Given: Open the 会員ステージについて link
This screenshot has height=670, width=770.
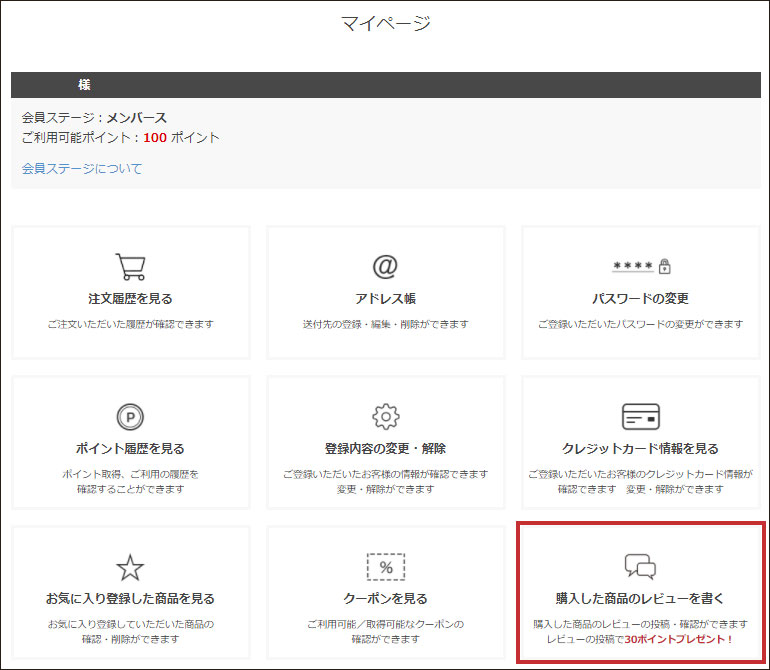Looking at the screenshot, I should (82, 168).
